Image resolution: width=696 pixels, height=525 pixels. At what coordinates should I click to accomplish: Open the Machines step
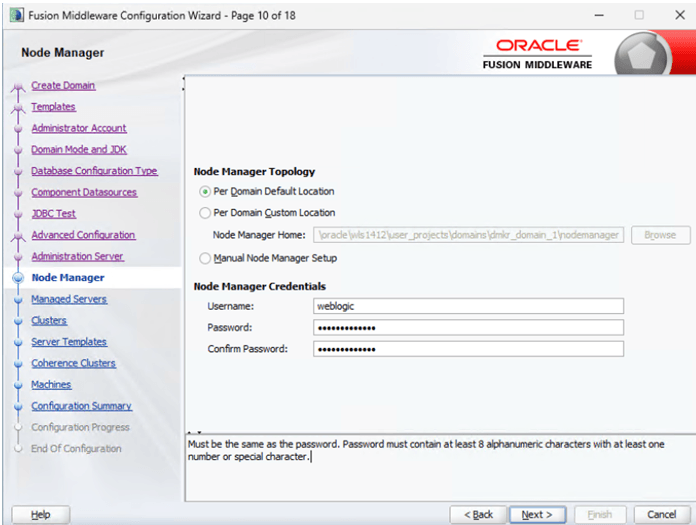tap(51, 384)
